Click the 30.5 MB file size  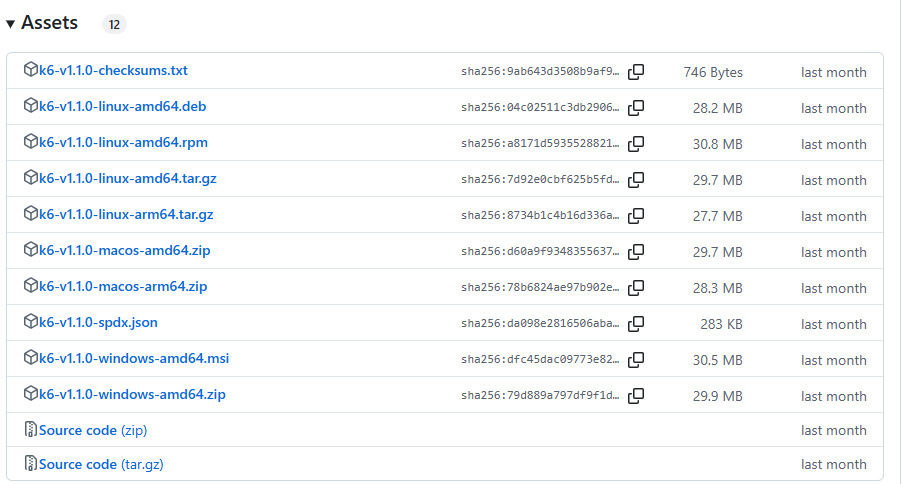[718, 360]
